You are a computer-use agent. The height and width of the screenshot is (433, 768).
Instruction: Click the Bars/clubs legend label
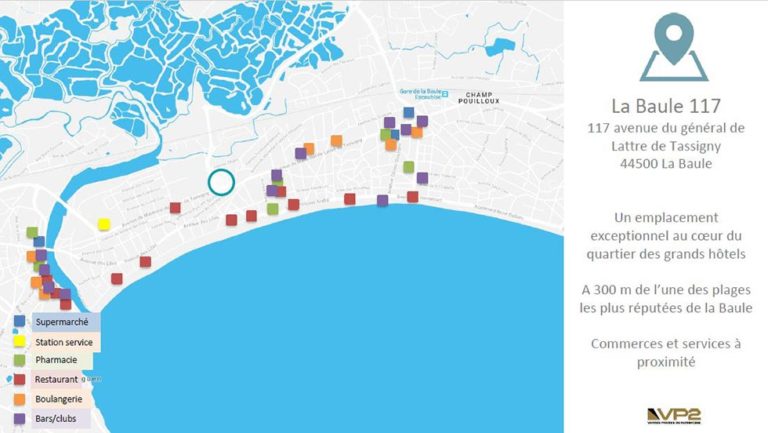click(x=56, y=419)
